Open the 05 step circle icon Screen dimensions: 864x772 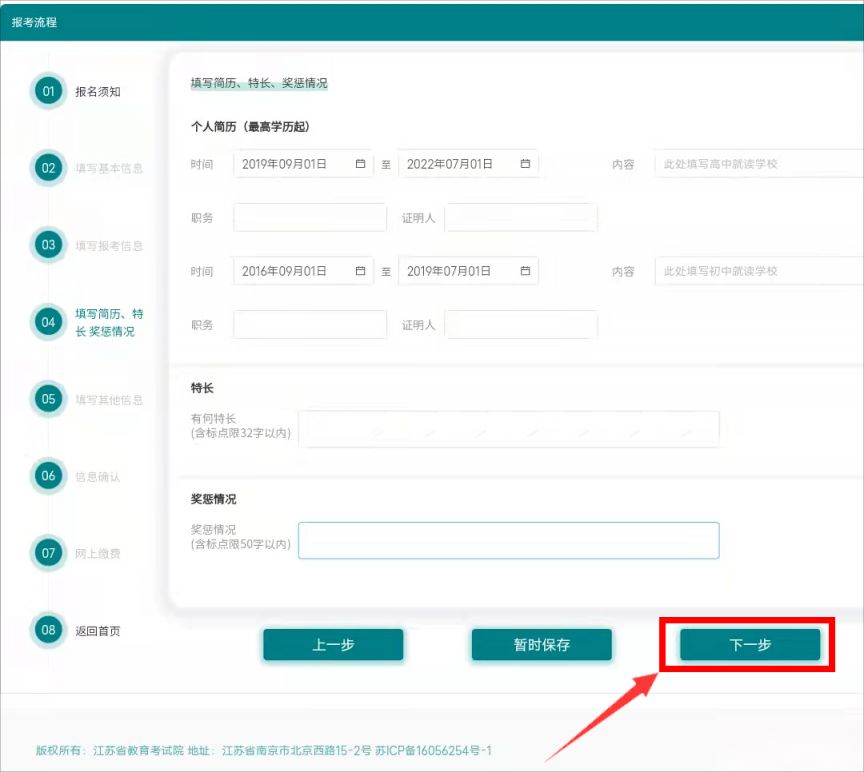(x=48, y=399)
